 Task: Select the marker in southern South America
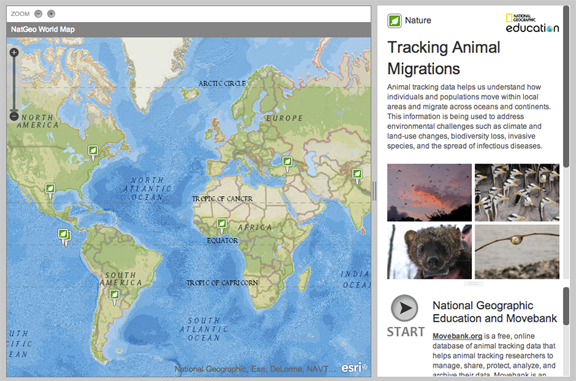[115, 296]
